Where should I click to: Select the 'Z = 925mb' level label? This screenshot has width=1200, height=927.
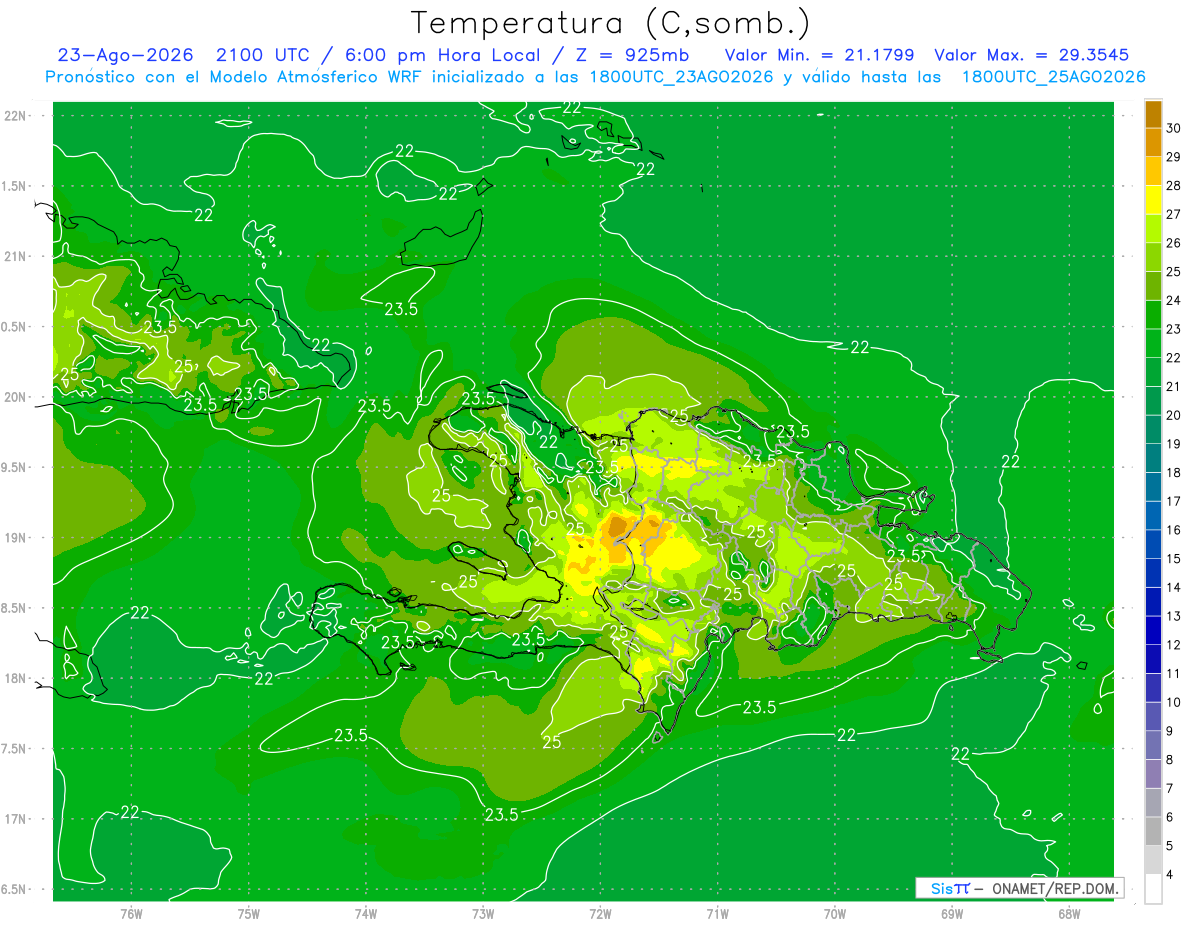point(629,55)
